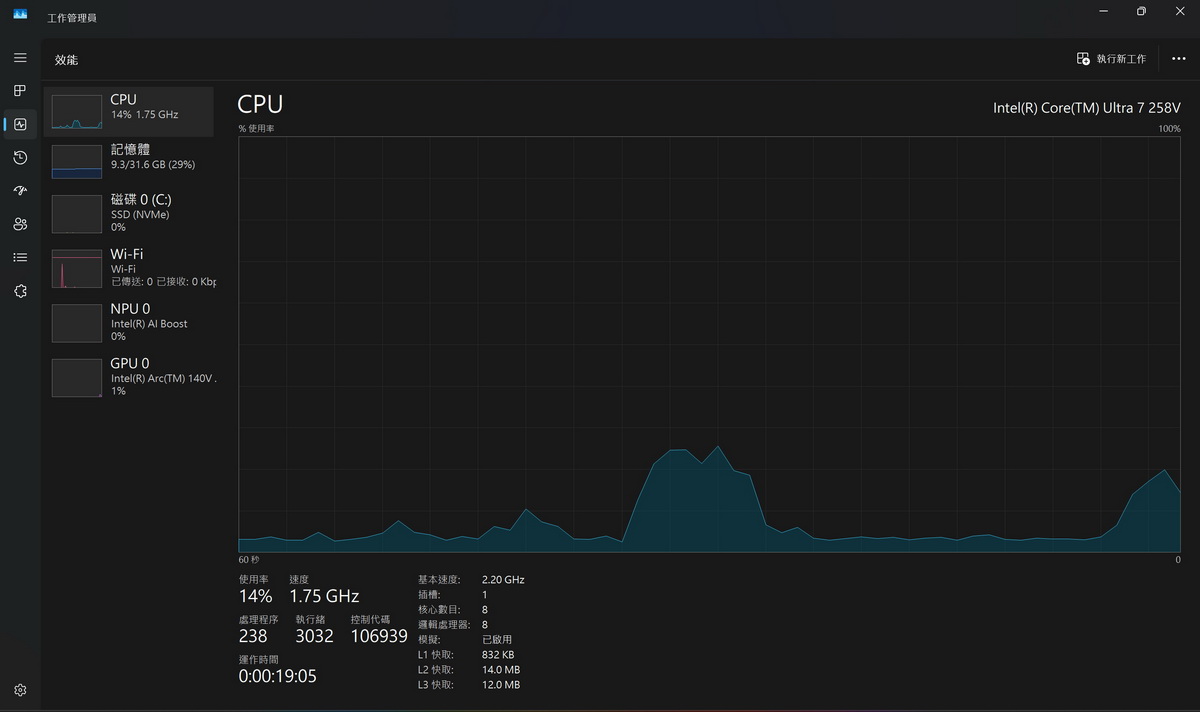Screen dimensions: 1200x712
Task: Click the large CPU heading title
Action: [260, 104]
